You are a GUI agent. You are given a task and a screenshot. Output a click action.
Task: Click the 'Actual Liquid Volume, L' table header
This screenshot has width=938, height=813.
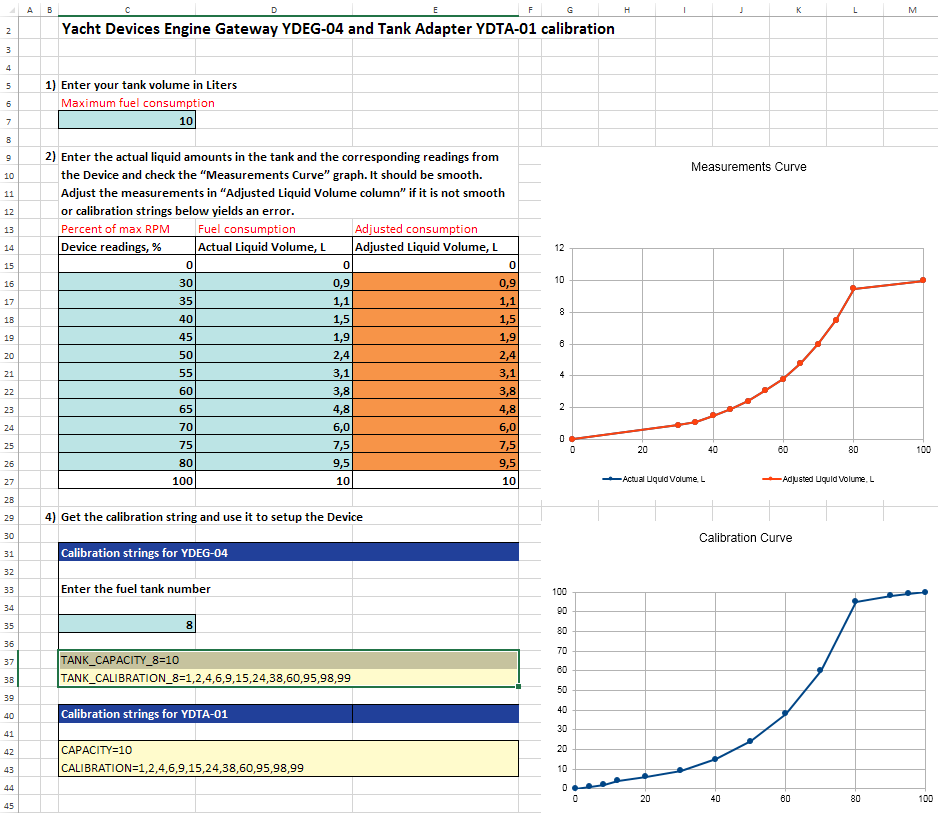click(274, 246)
